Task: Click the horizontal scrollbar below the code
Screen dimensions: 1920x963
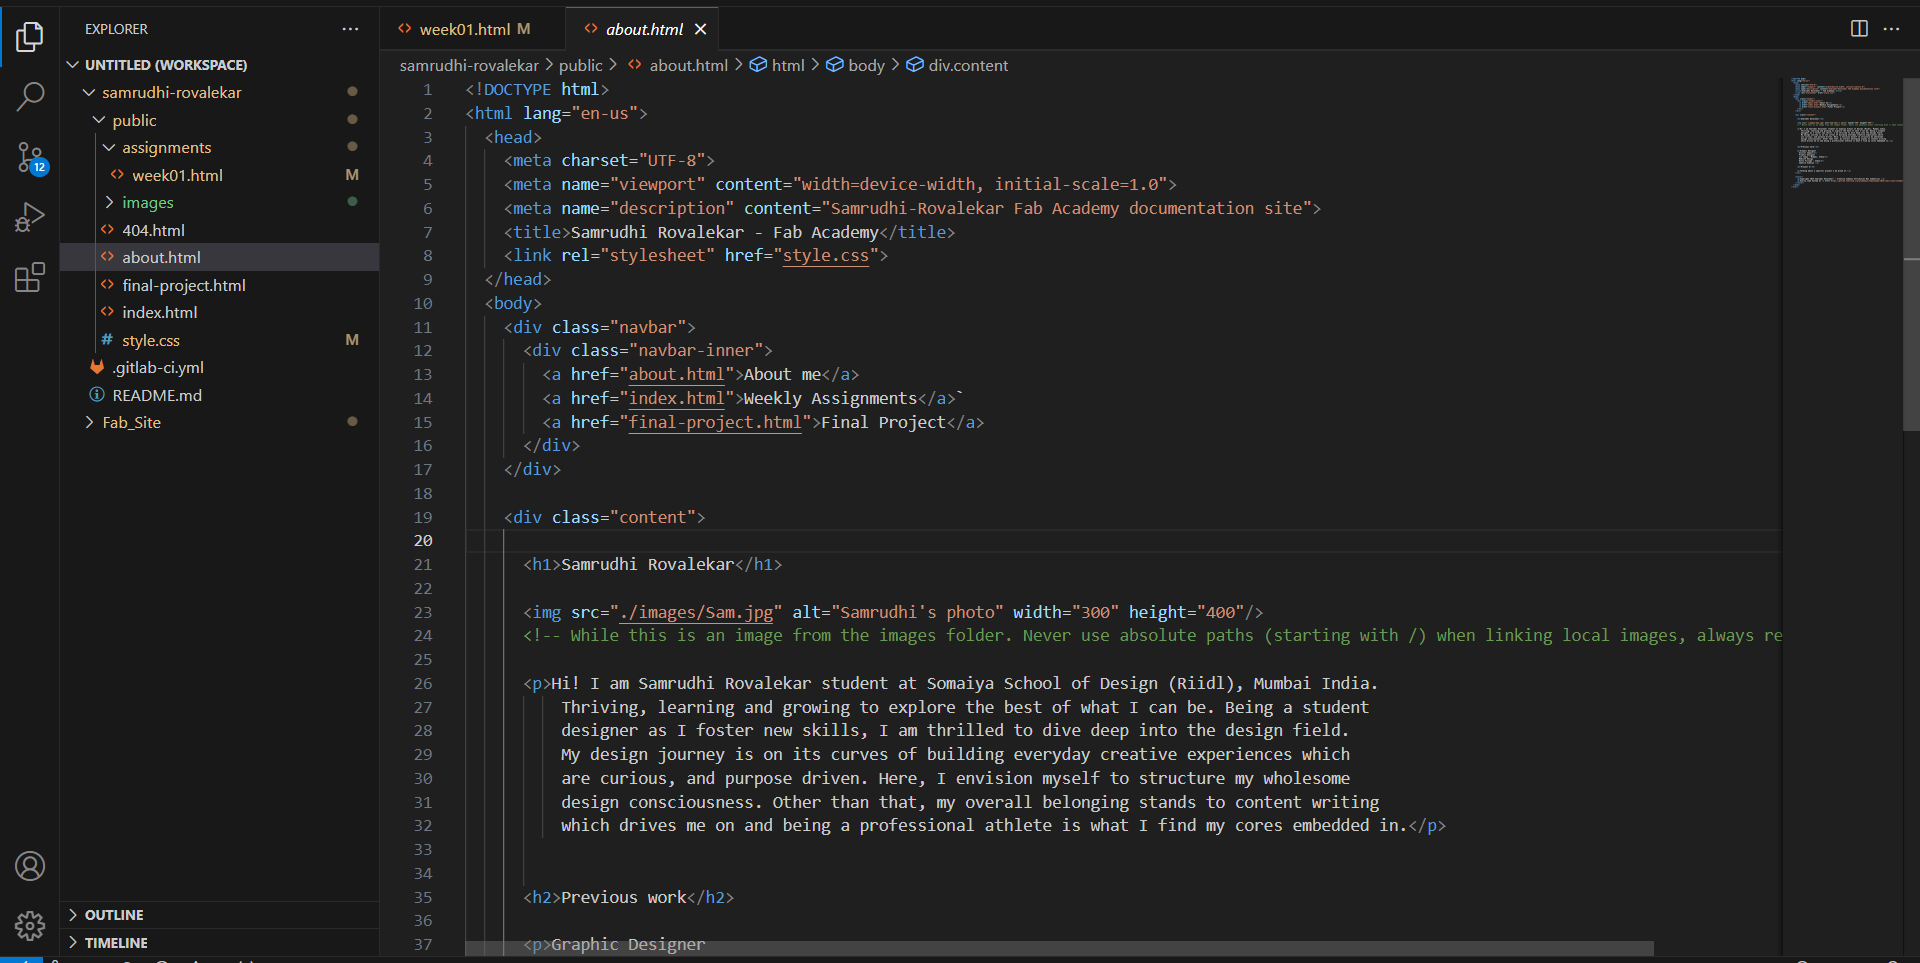Action: (1059, 948)
